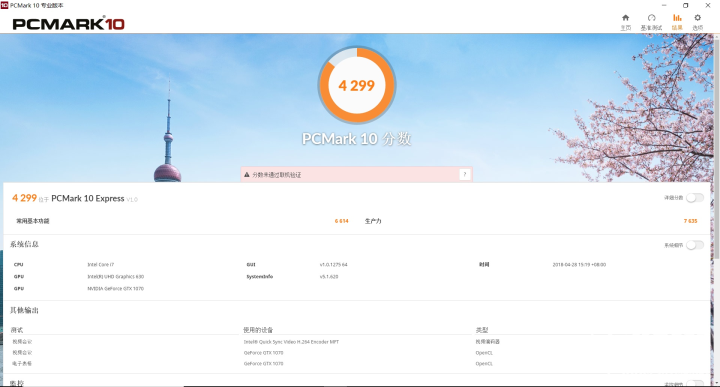Click the 时间 label

pos(484,265)
